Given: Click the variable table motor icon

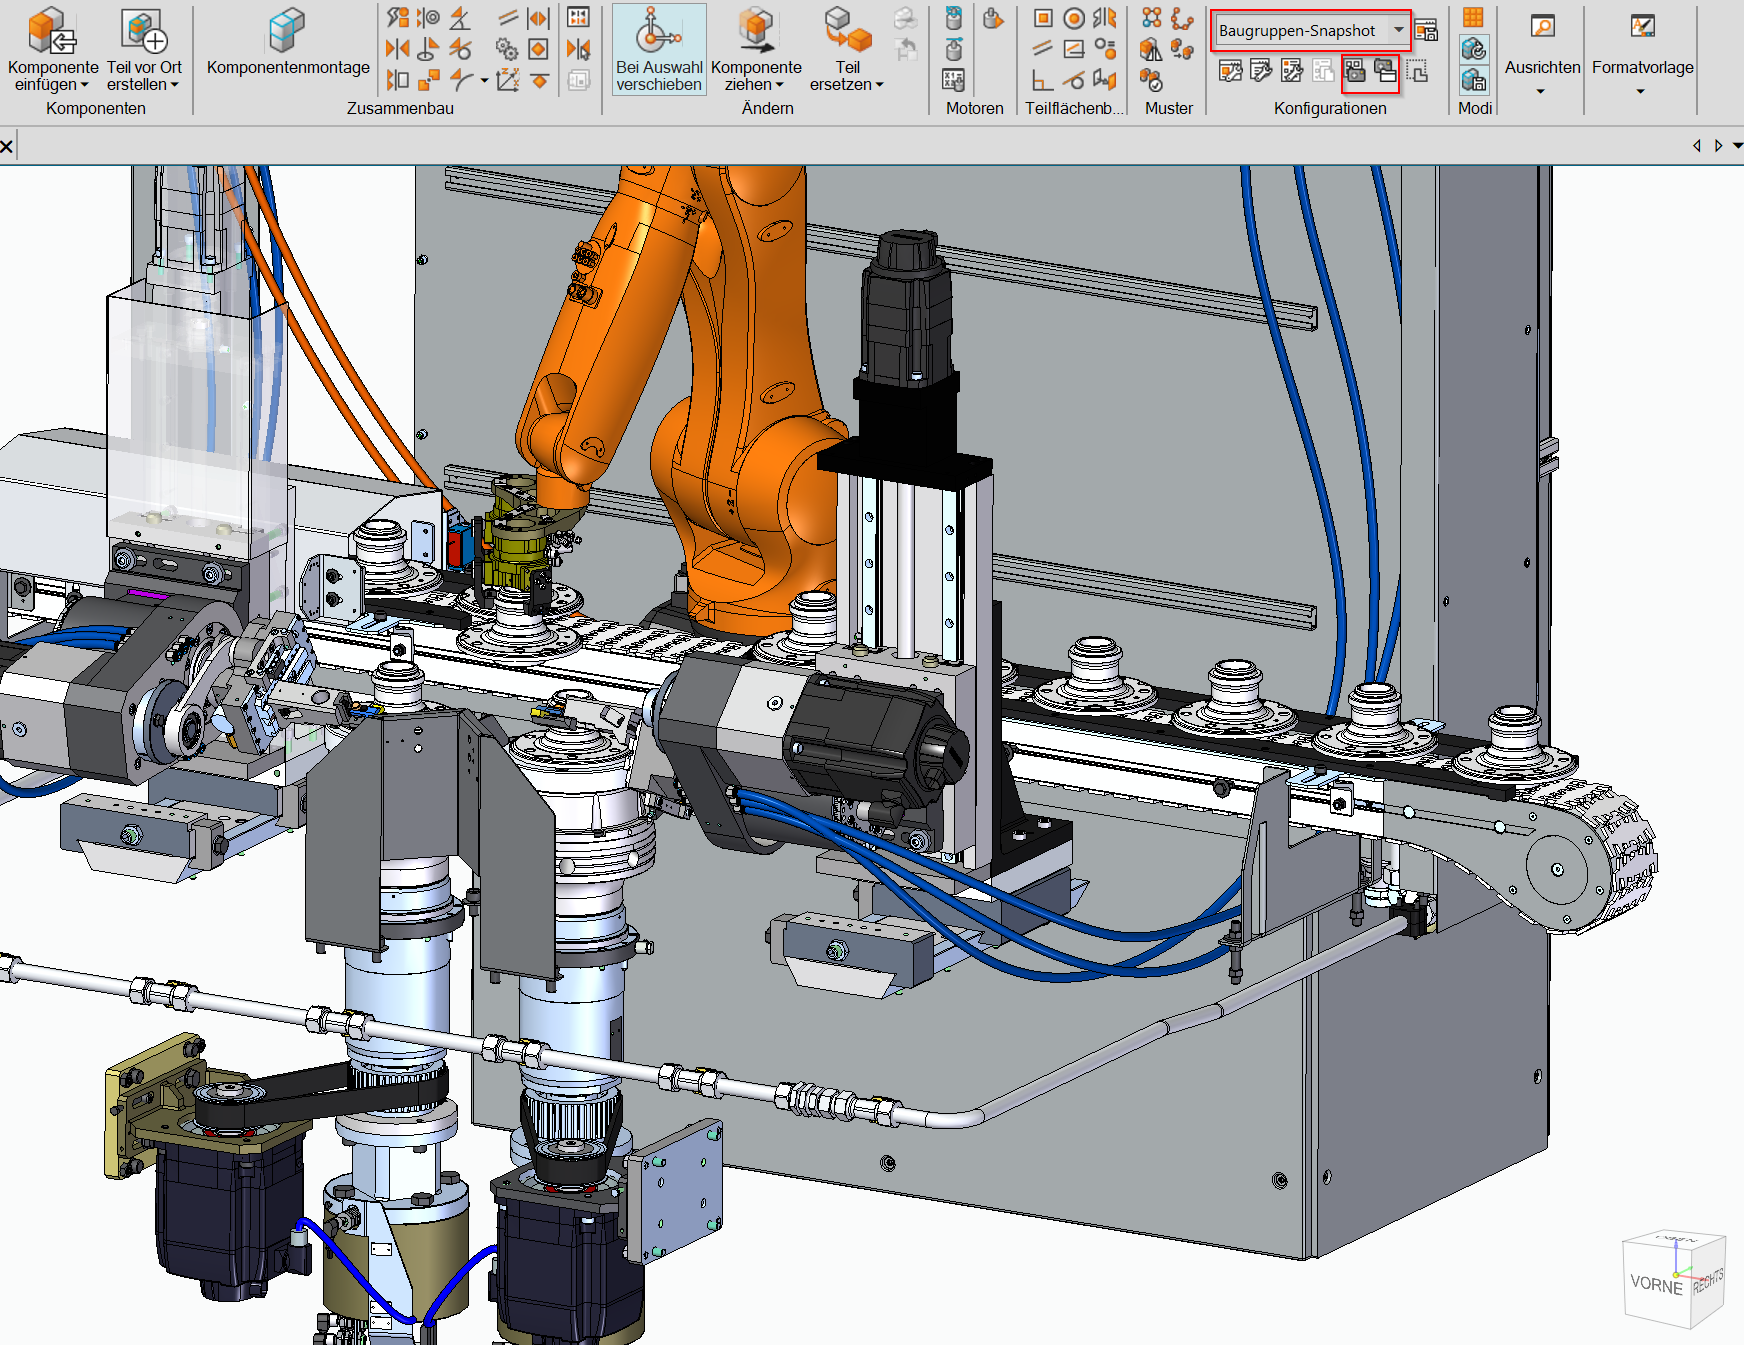Looking at the screenshot, I should coord(954,79).
